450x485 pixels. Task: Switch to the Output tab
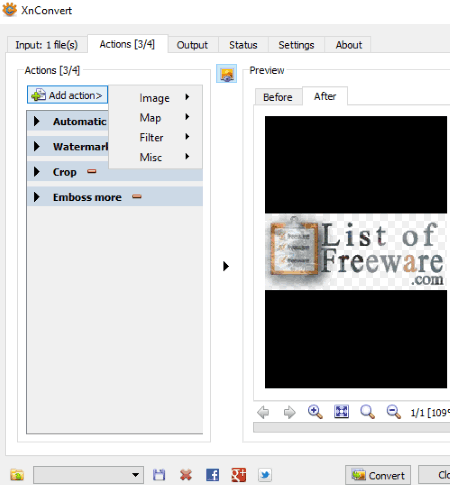(x=192, y=45)
